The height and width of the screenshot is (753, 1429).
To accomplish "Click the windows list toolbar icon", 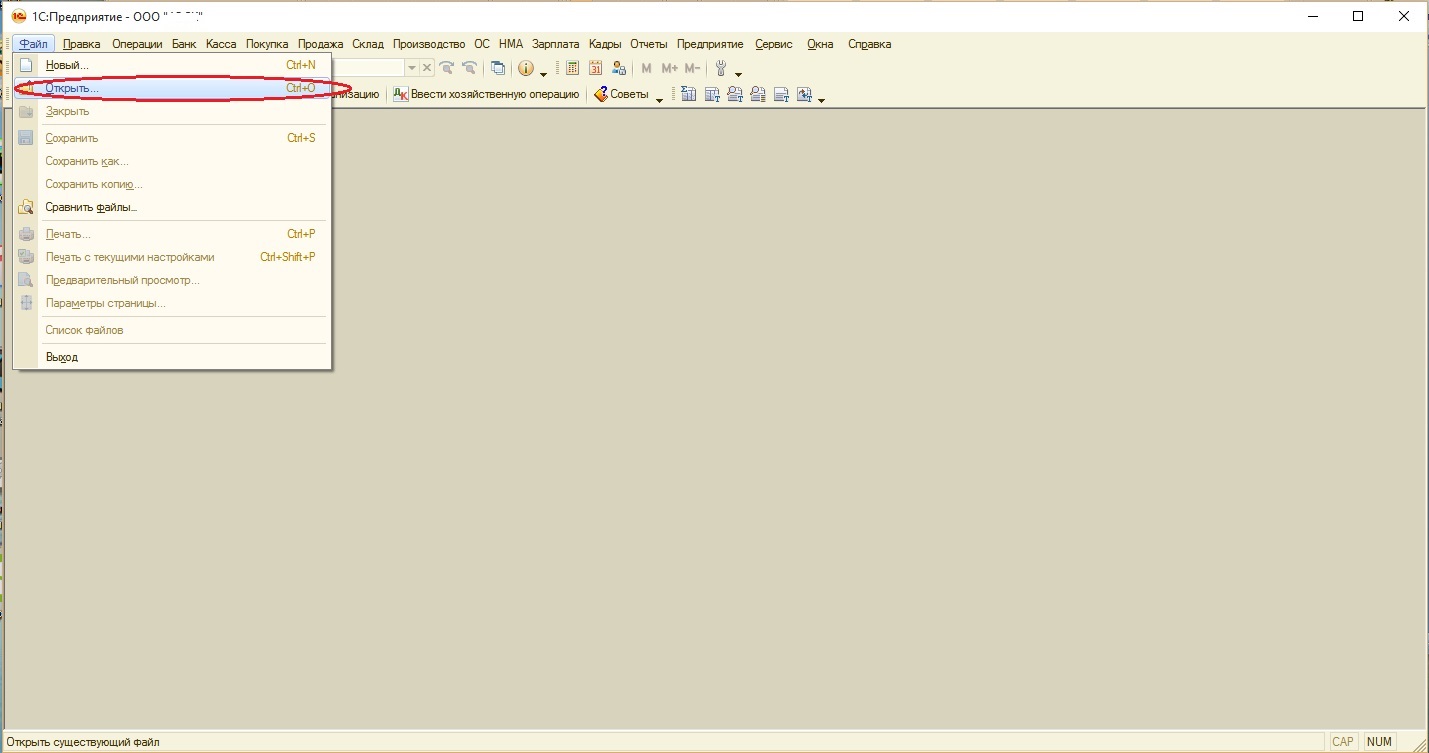I will click(x=497, y=68).
